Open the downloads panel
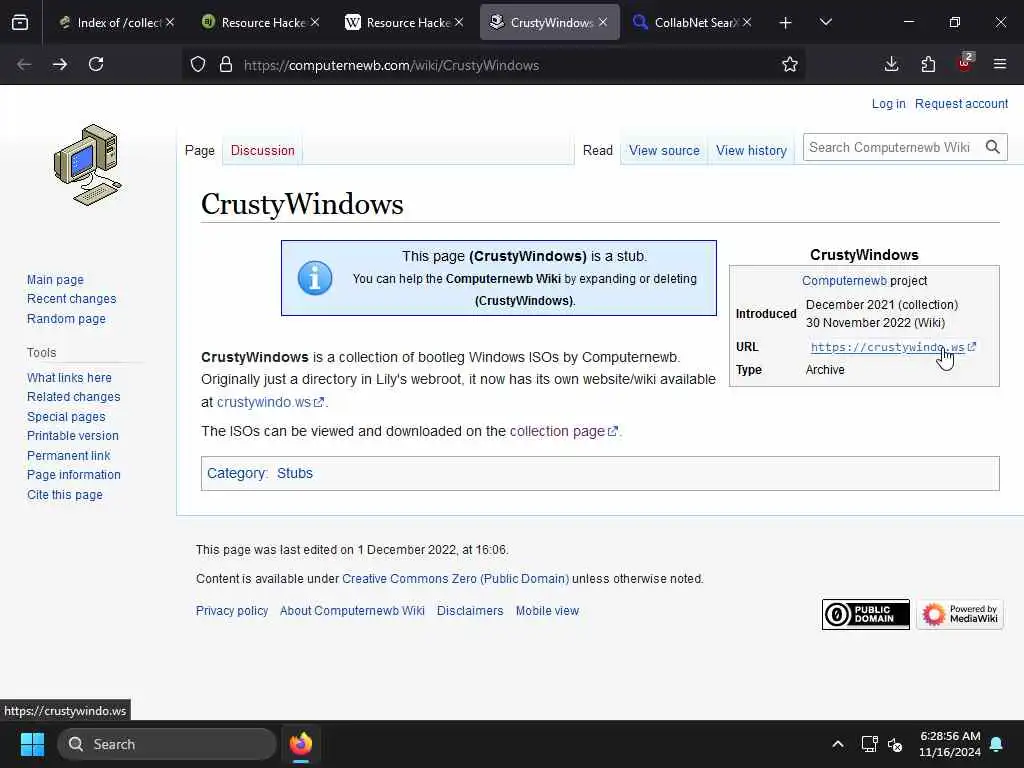 click(891, 64)
